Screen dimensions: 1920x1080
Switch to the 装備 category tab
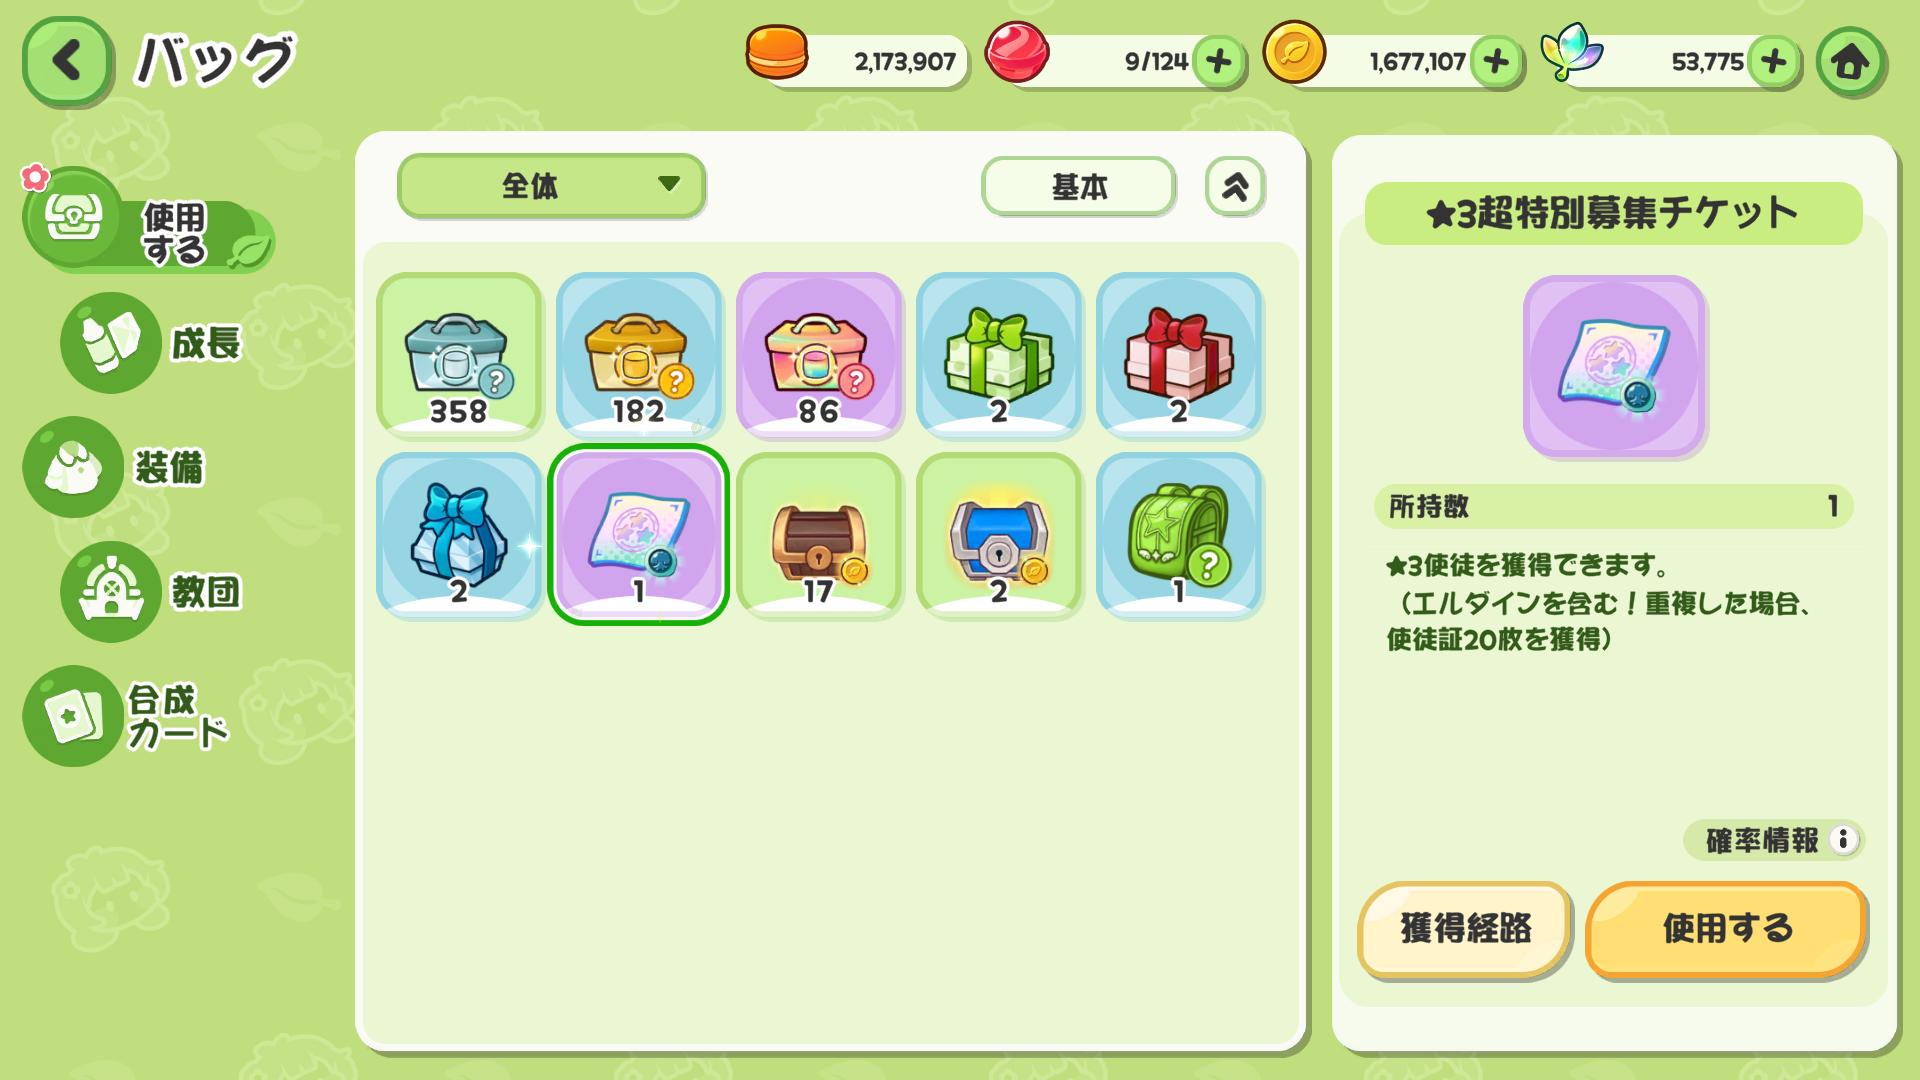117,467
